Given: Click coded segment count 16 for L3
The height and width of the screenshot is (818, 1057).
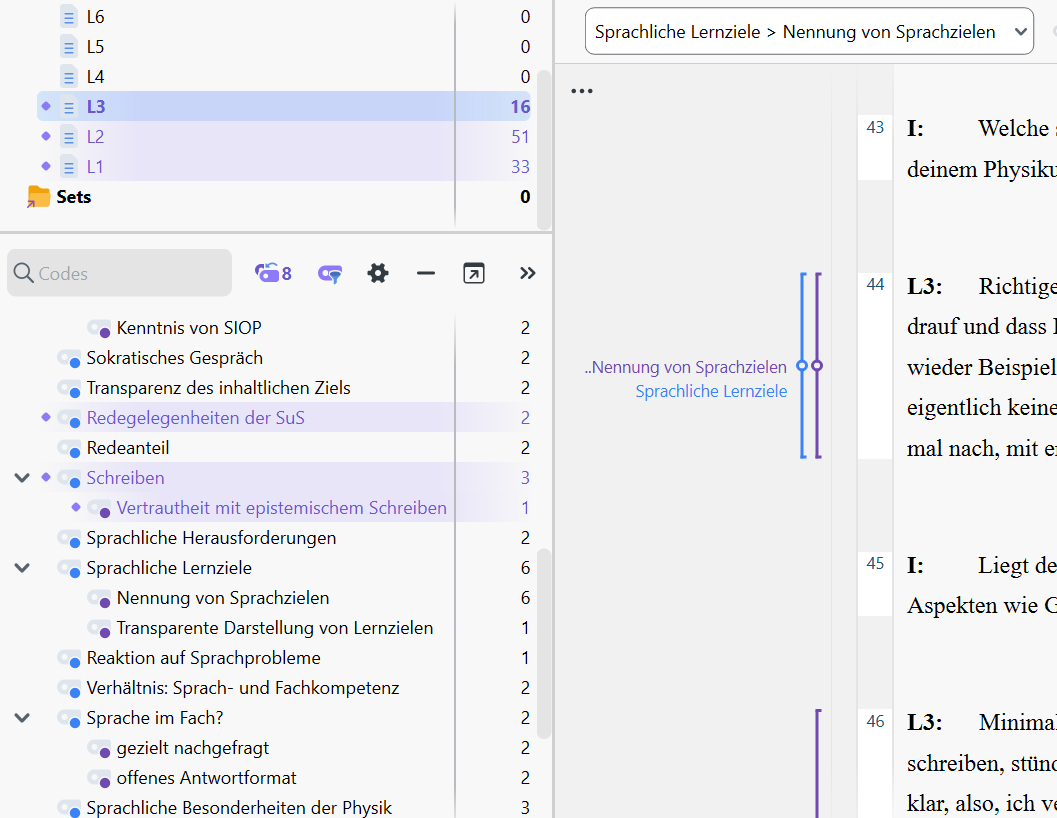Looking at the screenshot, I should [520, 107].
